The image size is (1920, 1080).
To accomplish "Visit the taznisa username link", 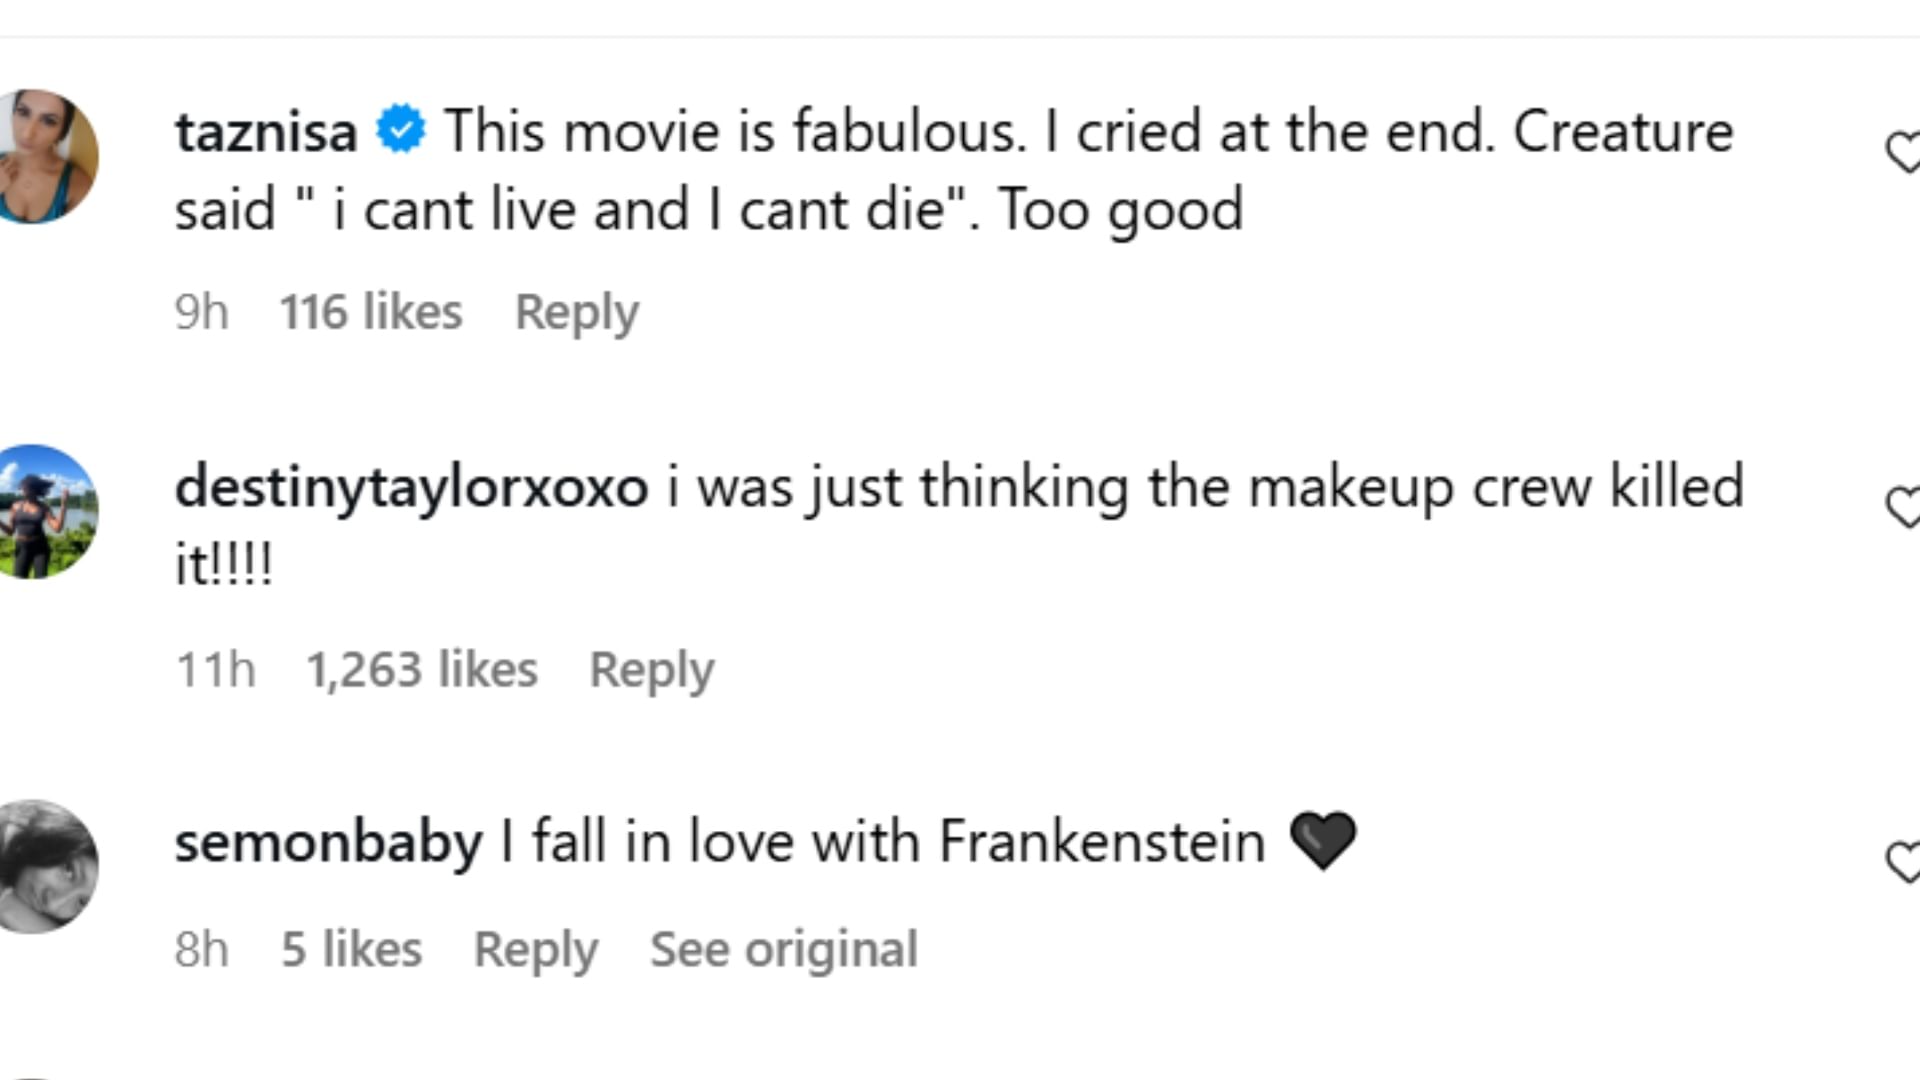I will coord(266,132).
